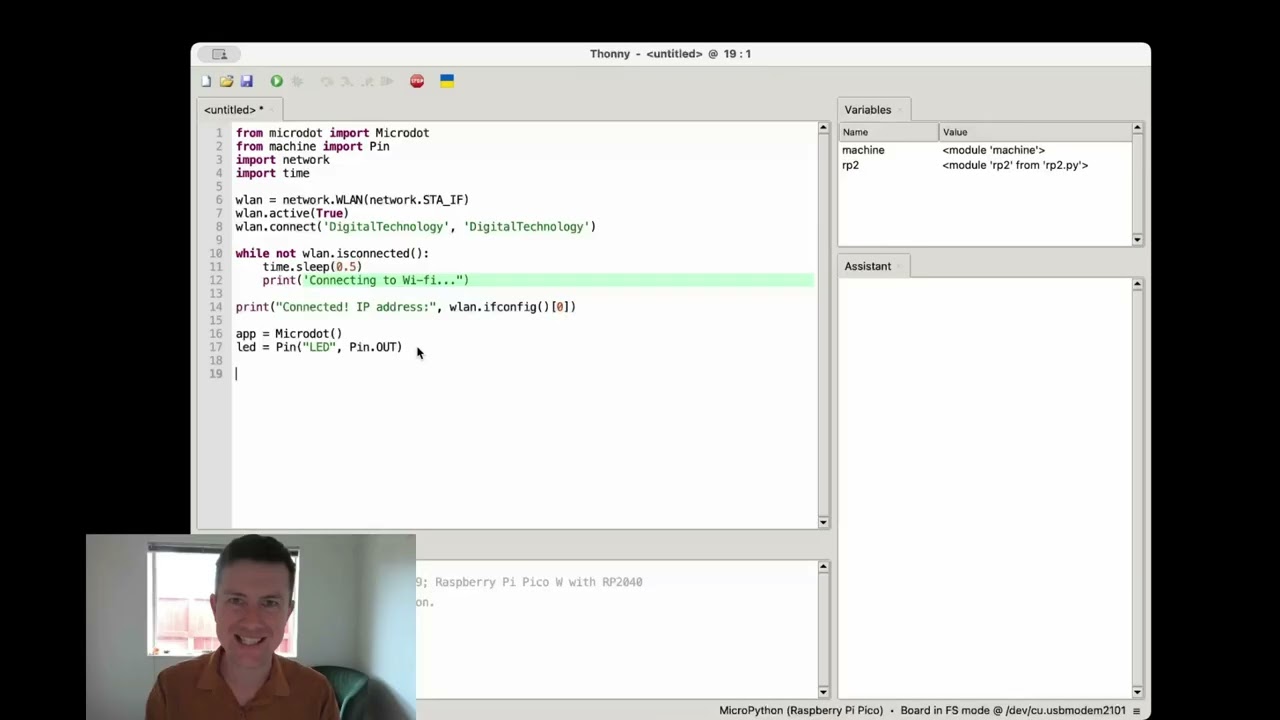Click the Assistant panel scroll down arrow
This screenshot has width=1280, height=720.
point(1137,692)
